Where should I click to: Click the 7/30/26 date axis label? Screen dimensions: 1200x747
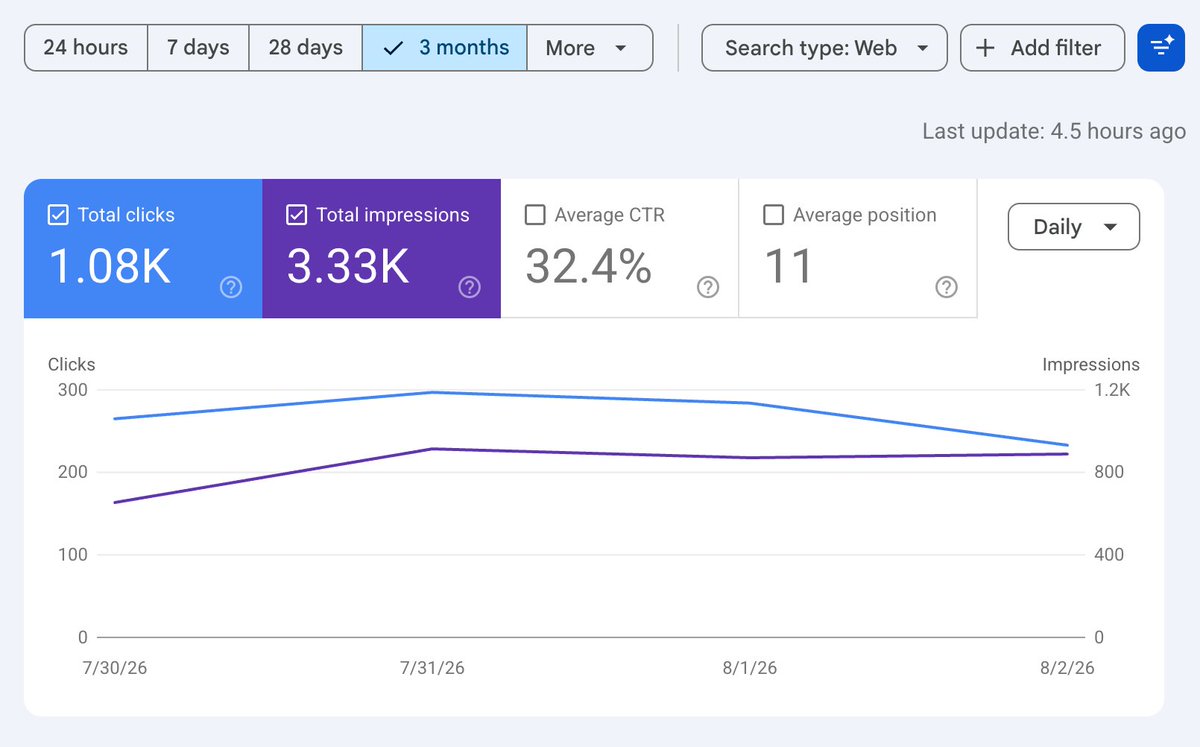click(x=113, y=668)
